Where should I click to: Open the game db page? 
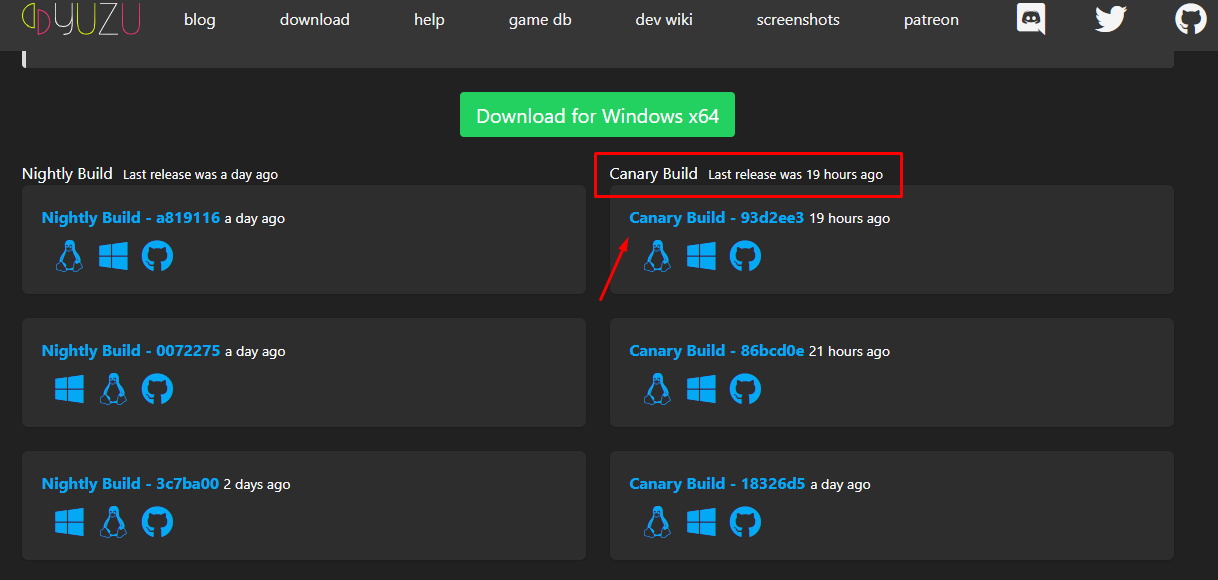pos(540,20)
